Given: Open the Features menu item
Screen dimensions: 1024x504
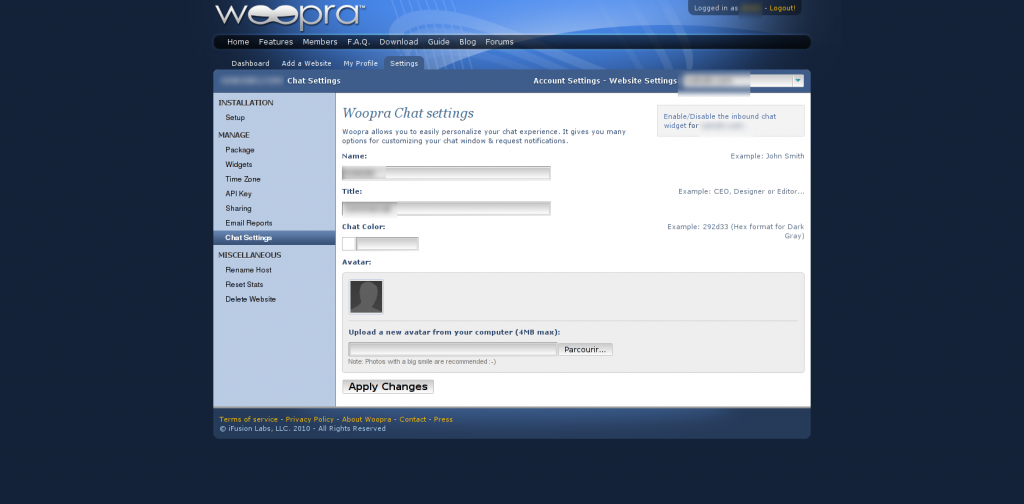Looking at the screenshot, I should (276, 42).
